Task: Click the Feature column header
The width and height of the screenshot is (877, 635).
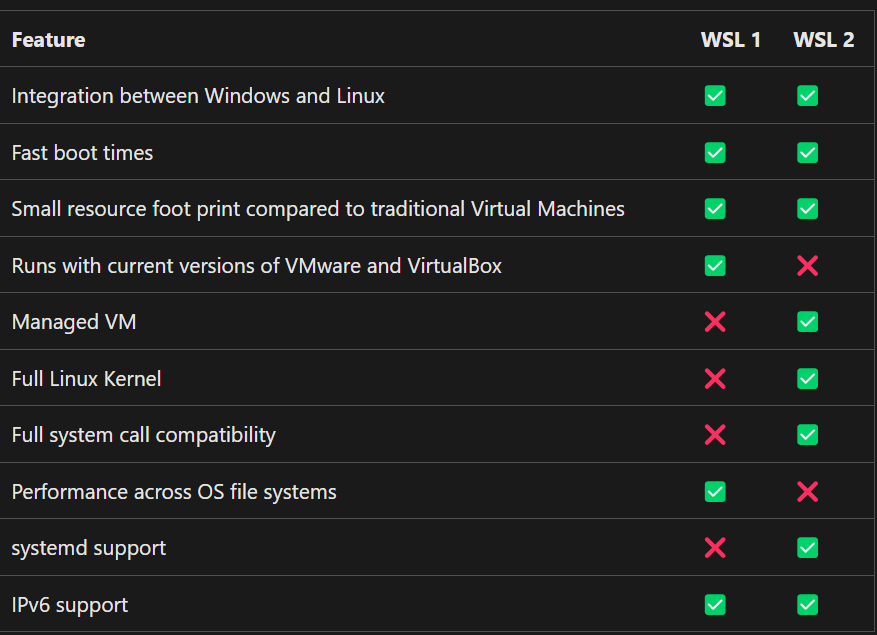Action: point(49,40)
